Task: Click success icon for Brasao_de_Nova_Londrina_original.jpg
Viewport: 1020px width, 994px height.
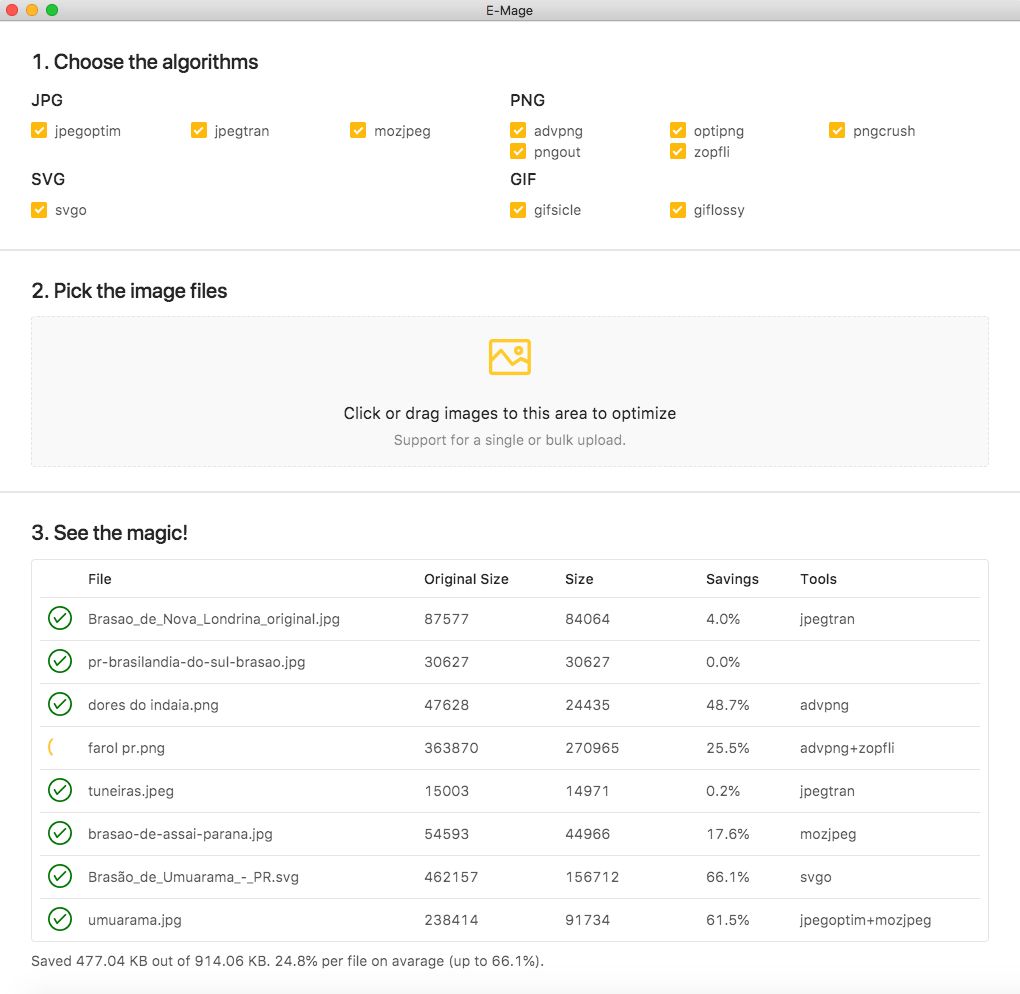Action: (60, 618)
